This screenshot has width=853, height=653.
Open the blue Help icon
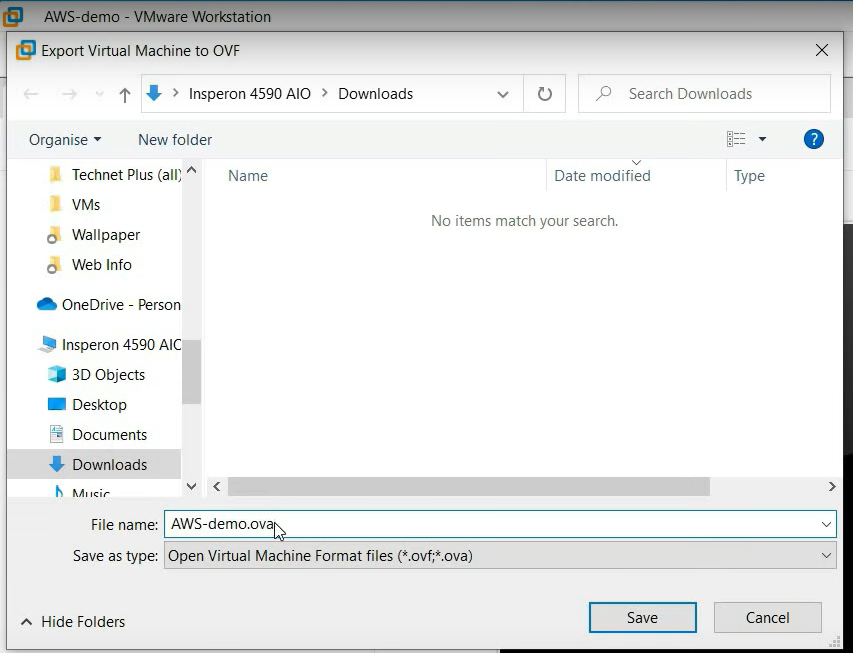point(813,139)
